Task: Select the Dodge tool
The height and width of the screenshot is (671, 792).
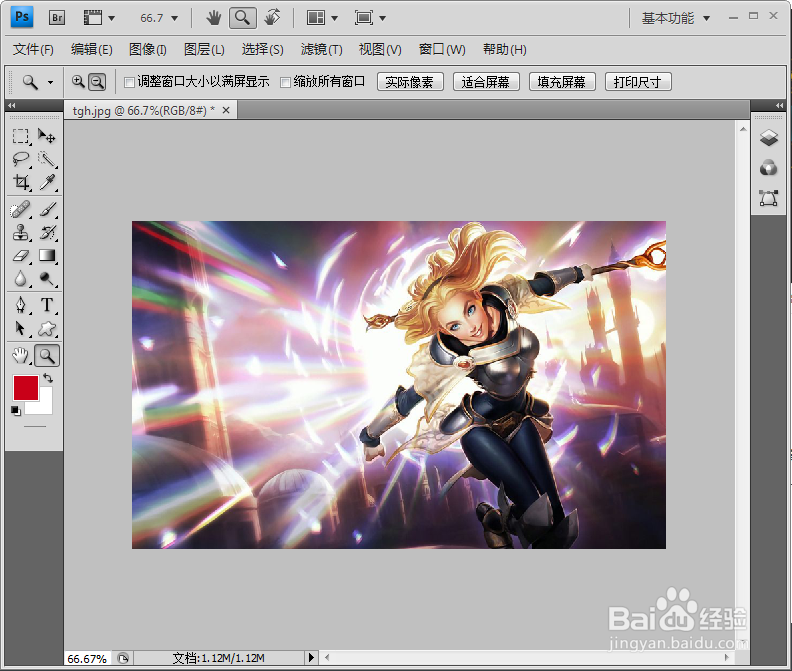Action: [47, 278]
